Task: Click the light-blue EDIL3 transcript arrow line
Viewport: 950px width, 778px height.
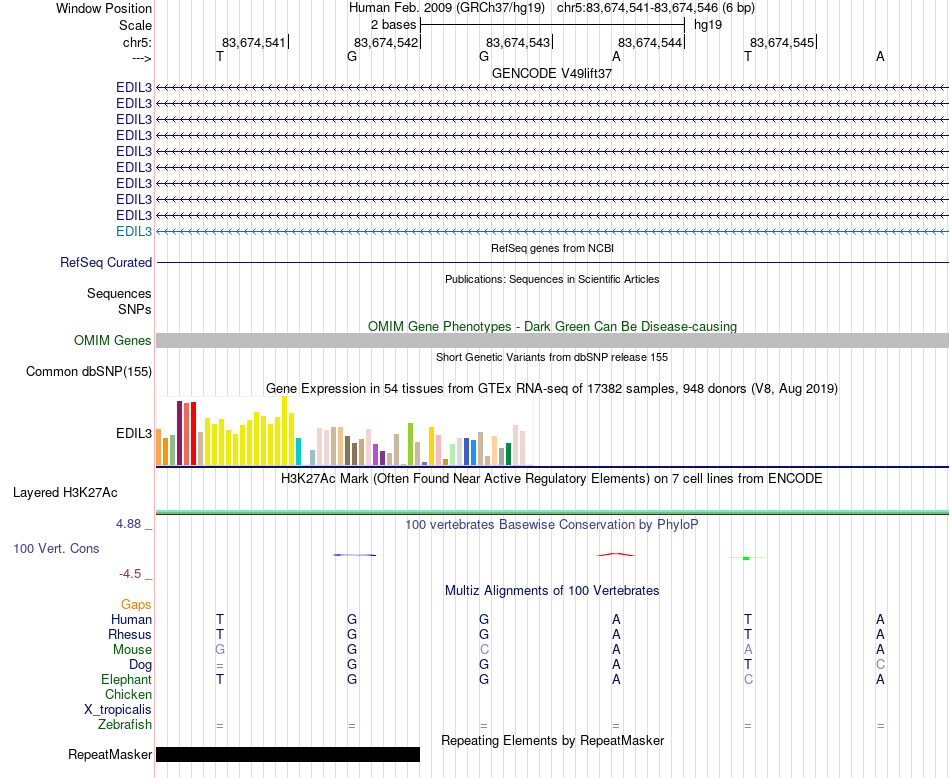Action: click(x=552, y=231)
